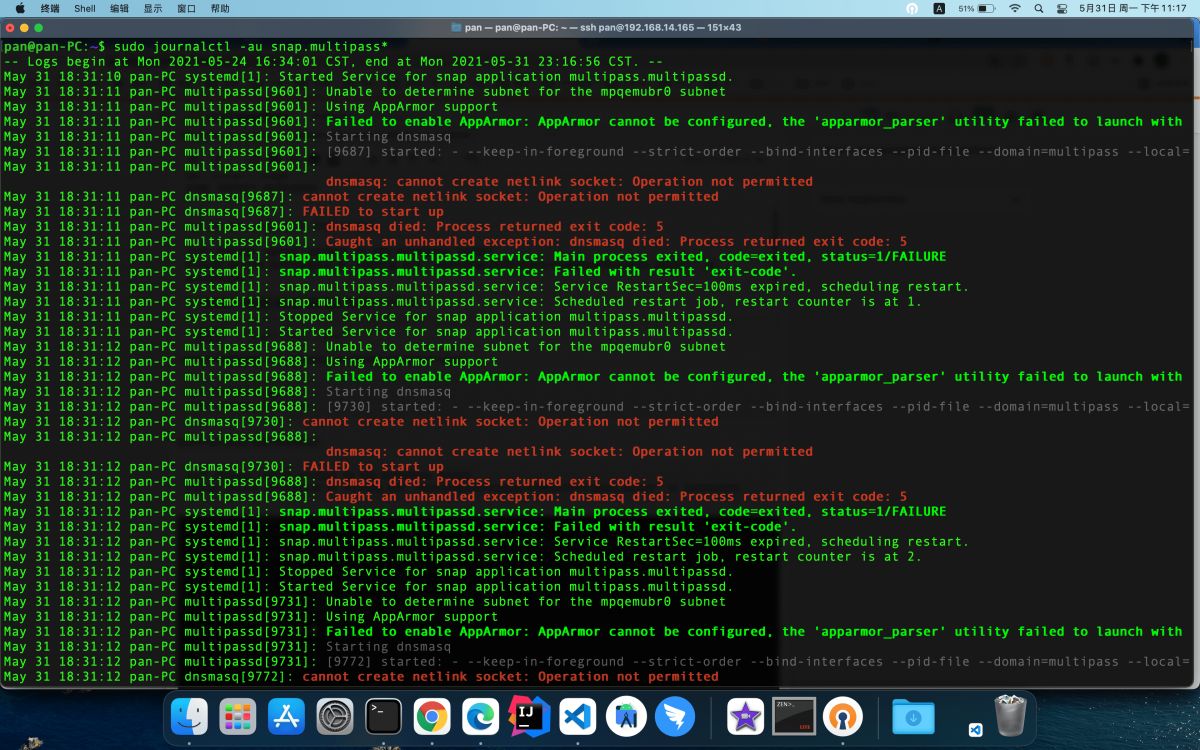Open the Shell menu

coord(85,8)
